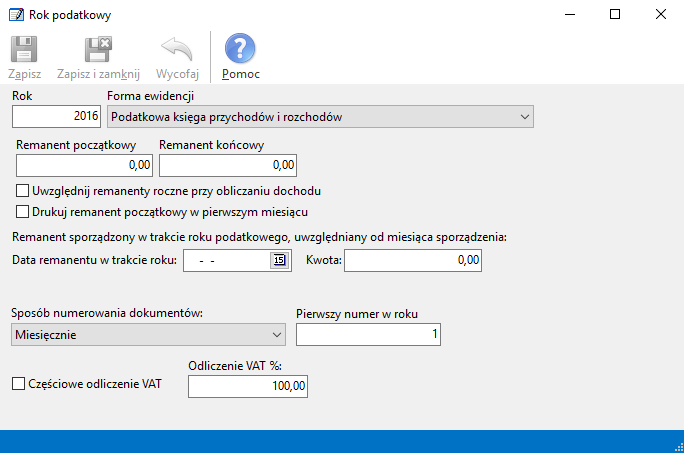Focus the Remanent końcowy field

228,164
